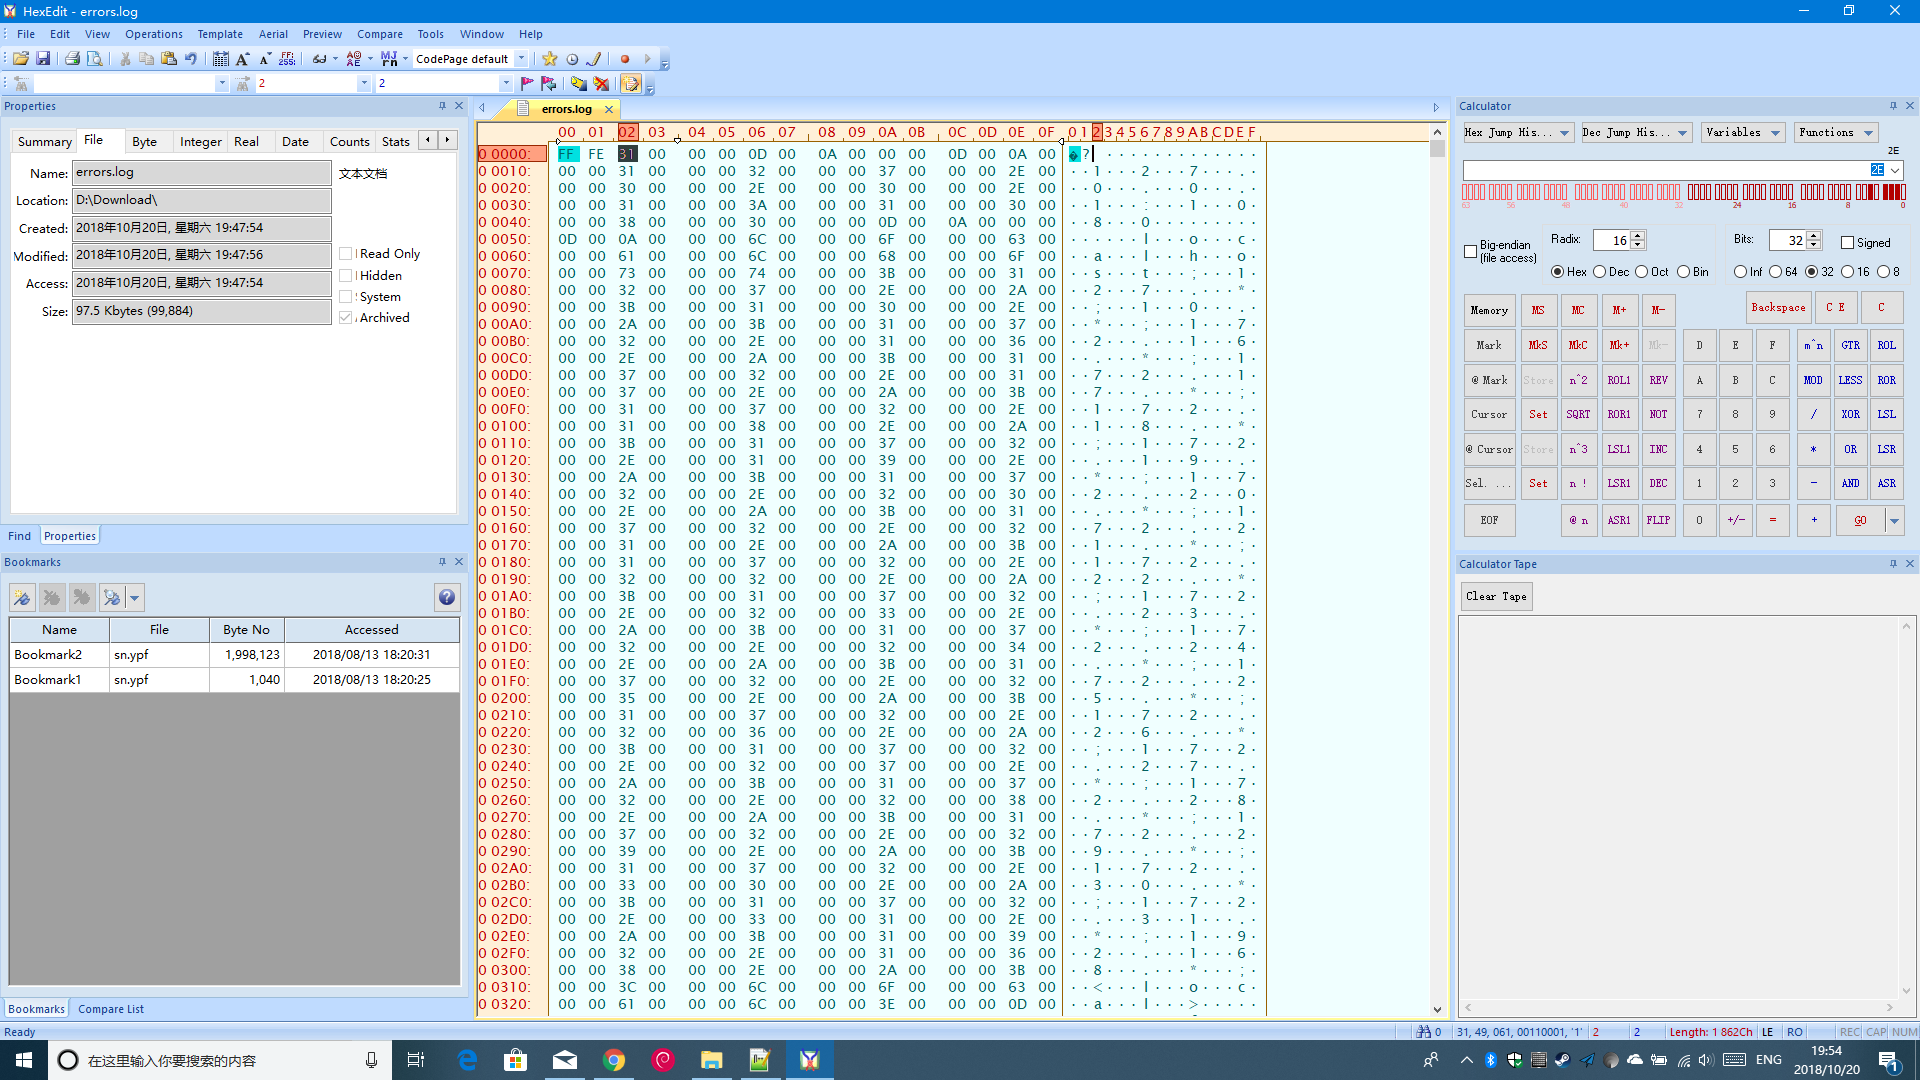
Task: Click the GO button on the calculator
Action: tap(1860, 520)
